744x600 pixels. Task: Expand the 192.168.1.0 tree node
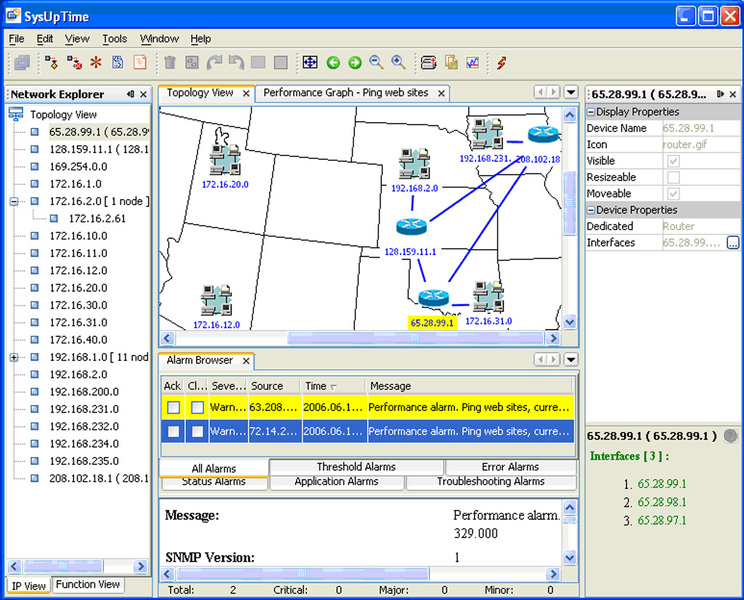click(x=14, y=358)
